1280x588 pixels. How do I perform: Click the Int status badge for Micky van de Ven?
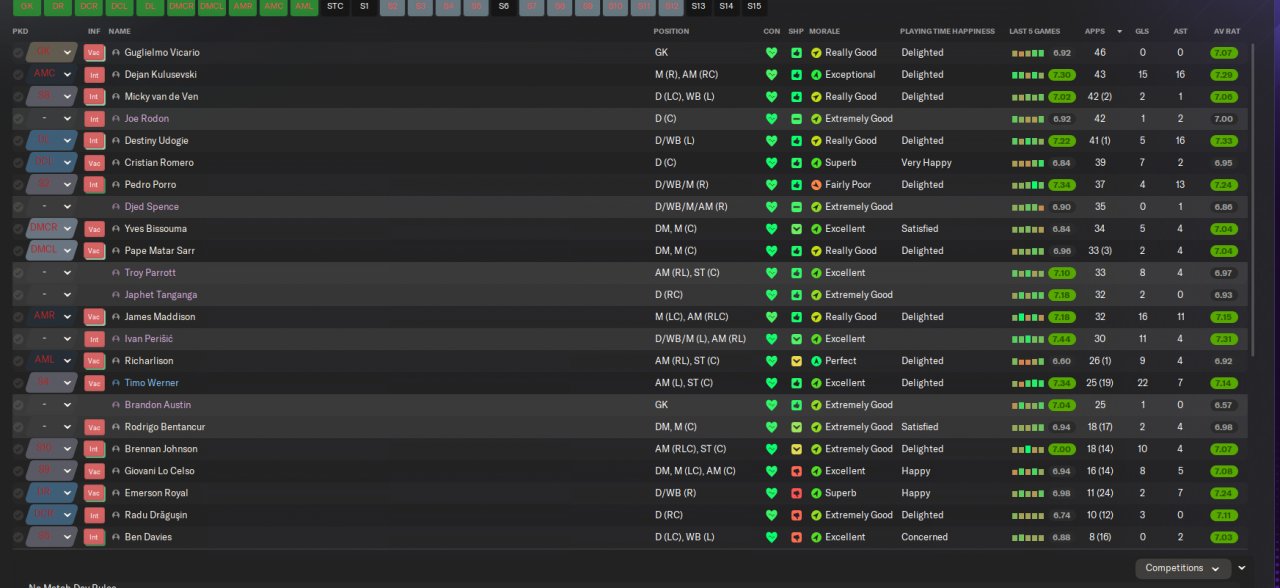coord(94,96)
